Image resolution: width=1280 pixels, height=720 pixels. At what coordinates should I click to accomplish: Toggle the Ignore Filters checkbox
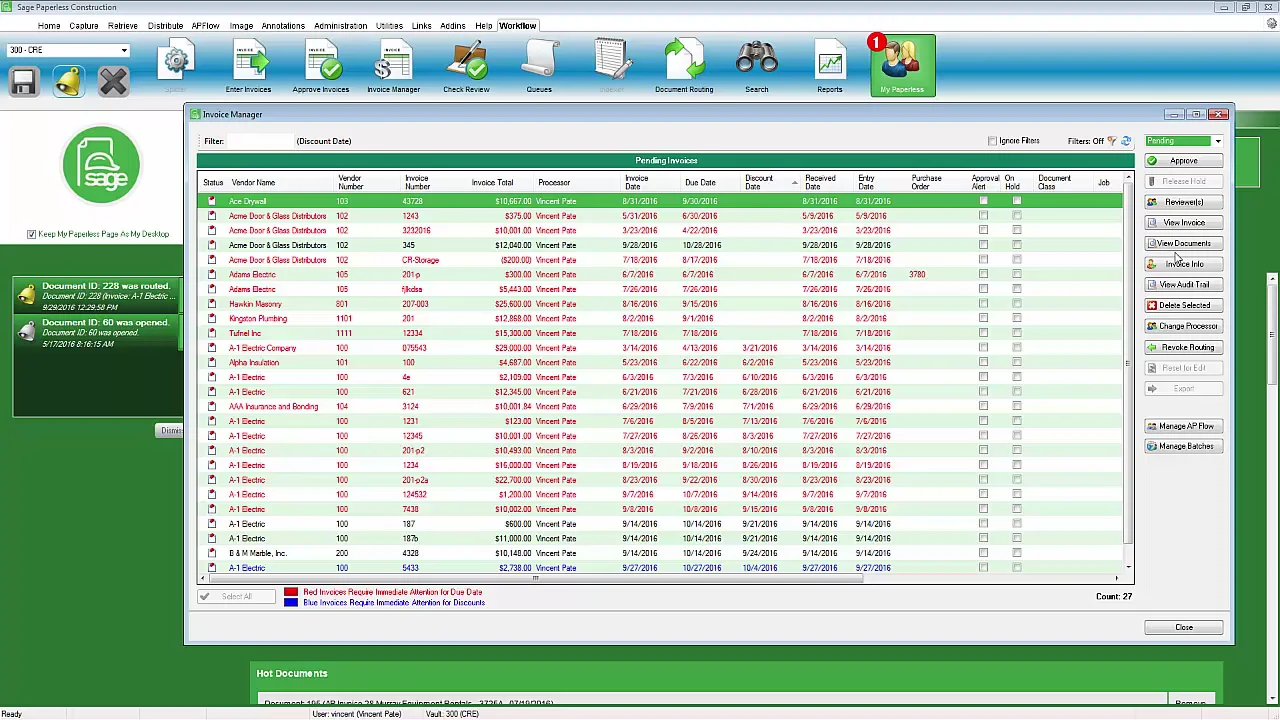point(992,141)
